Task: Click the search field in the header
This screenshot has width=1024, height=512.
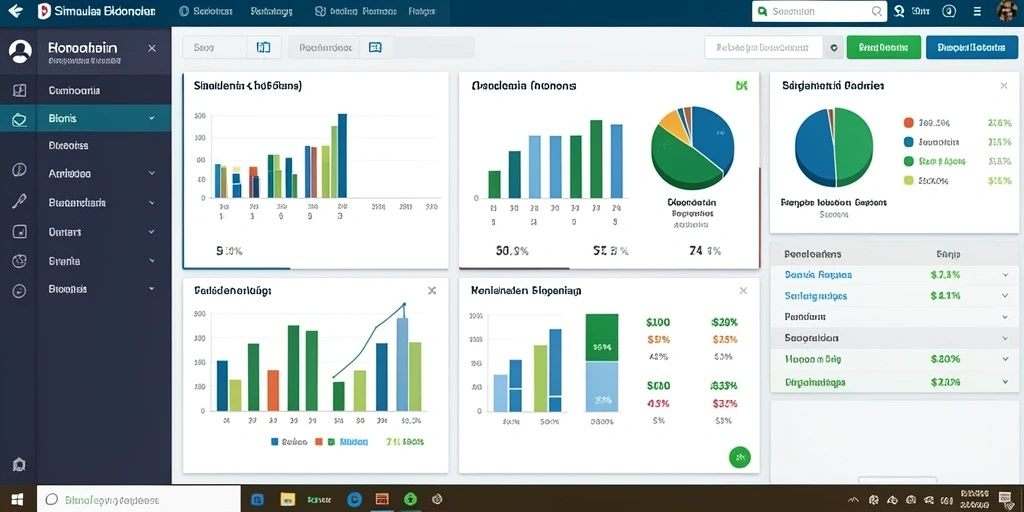Action: (x=819, y=11)
